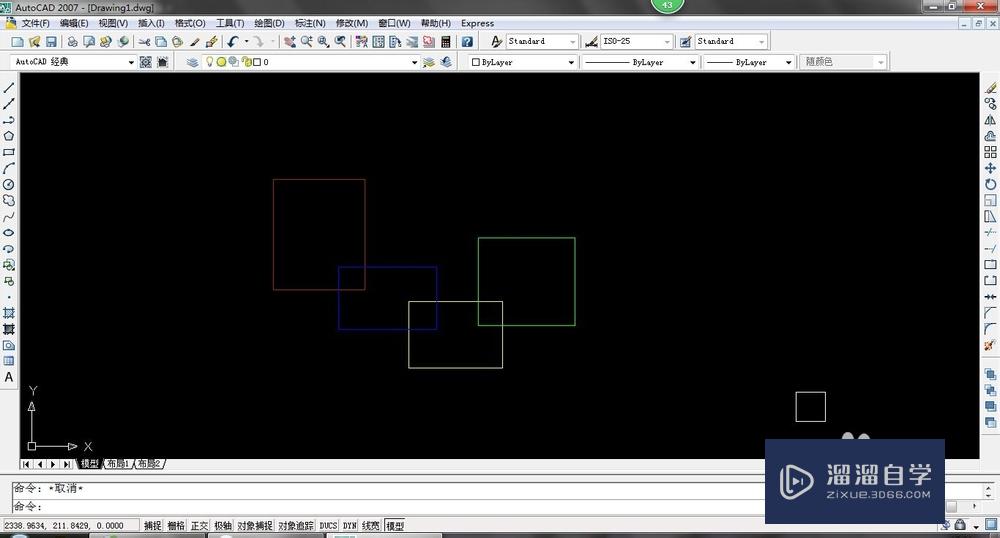Viewport: 1000px width, 538px height.
Task: Switch to the 布局1 layout tab
Action: 118,463
